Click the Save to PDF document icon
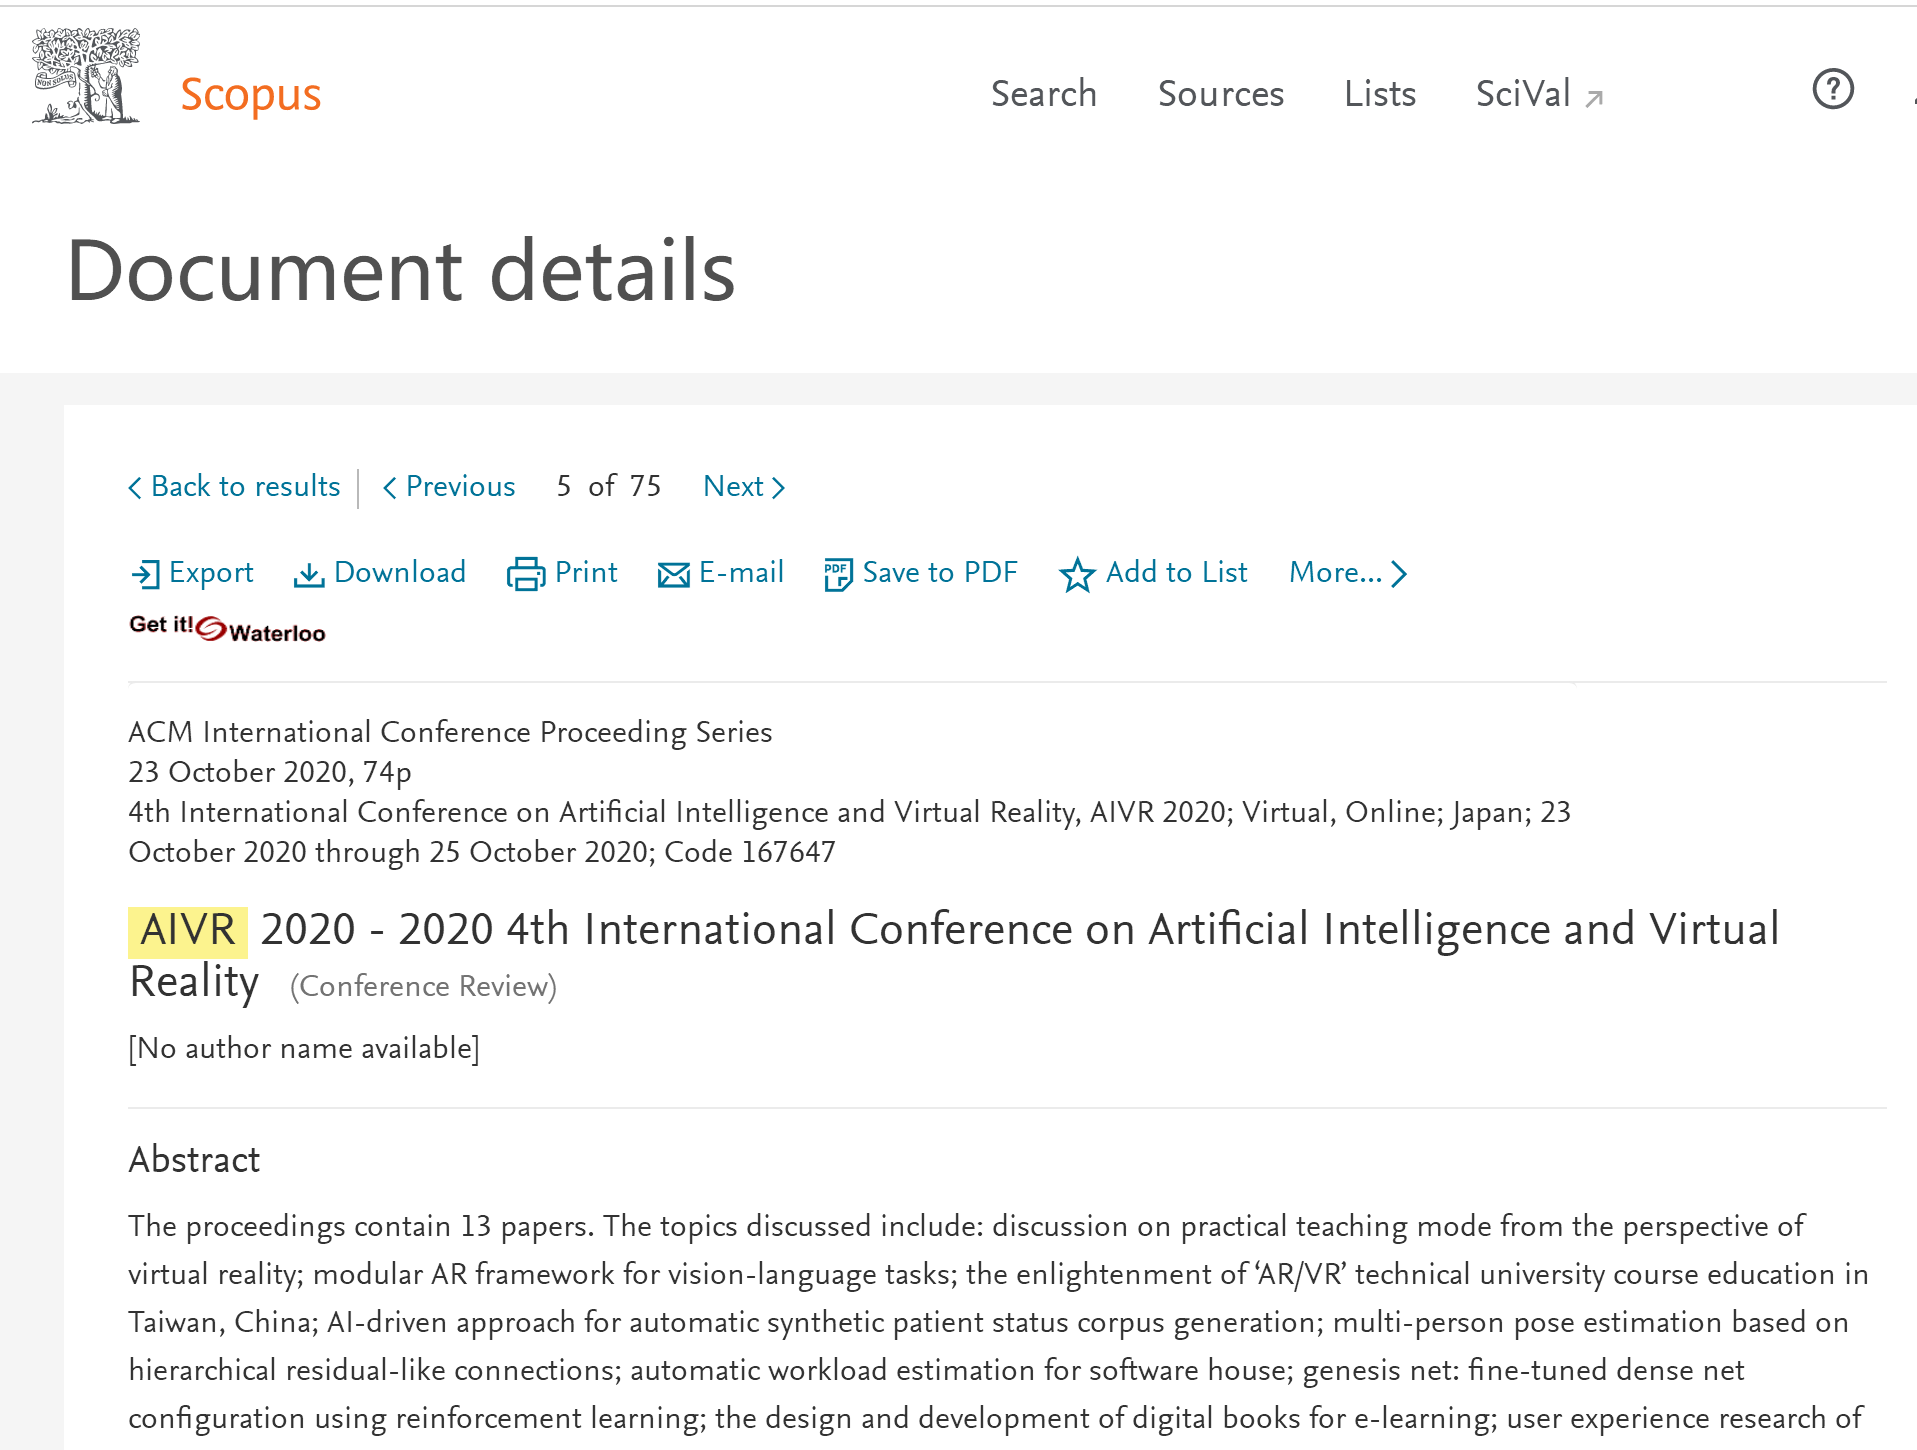 coord(838,575)
